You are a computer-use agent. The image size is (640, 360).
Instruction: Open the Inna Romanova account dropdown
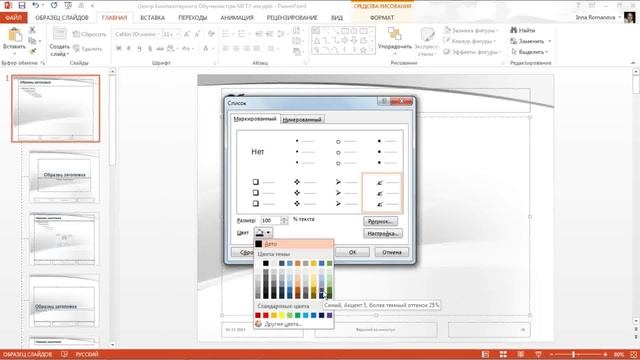click(620, 18)
